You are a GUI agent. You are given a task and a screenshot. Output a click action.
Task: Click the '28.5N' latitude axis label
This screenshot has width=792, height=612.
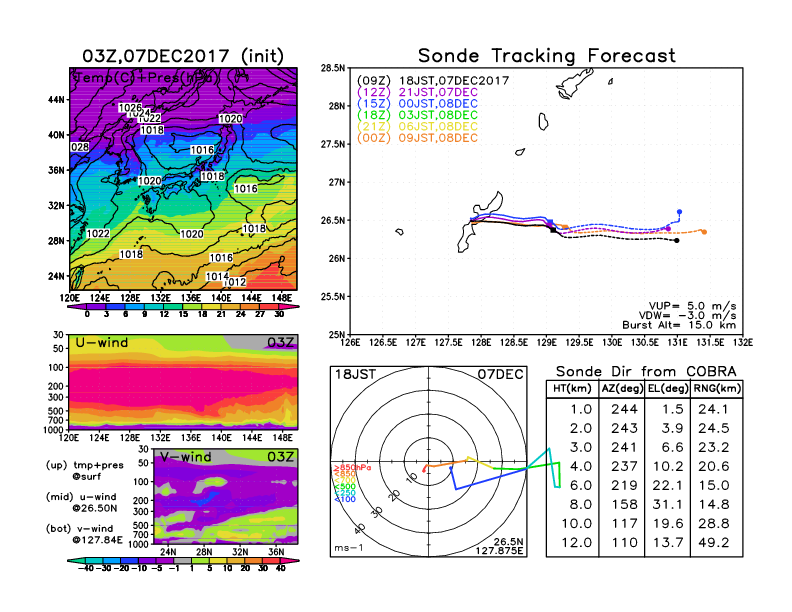[x=333, y=68]
